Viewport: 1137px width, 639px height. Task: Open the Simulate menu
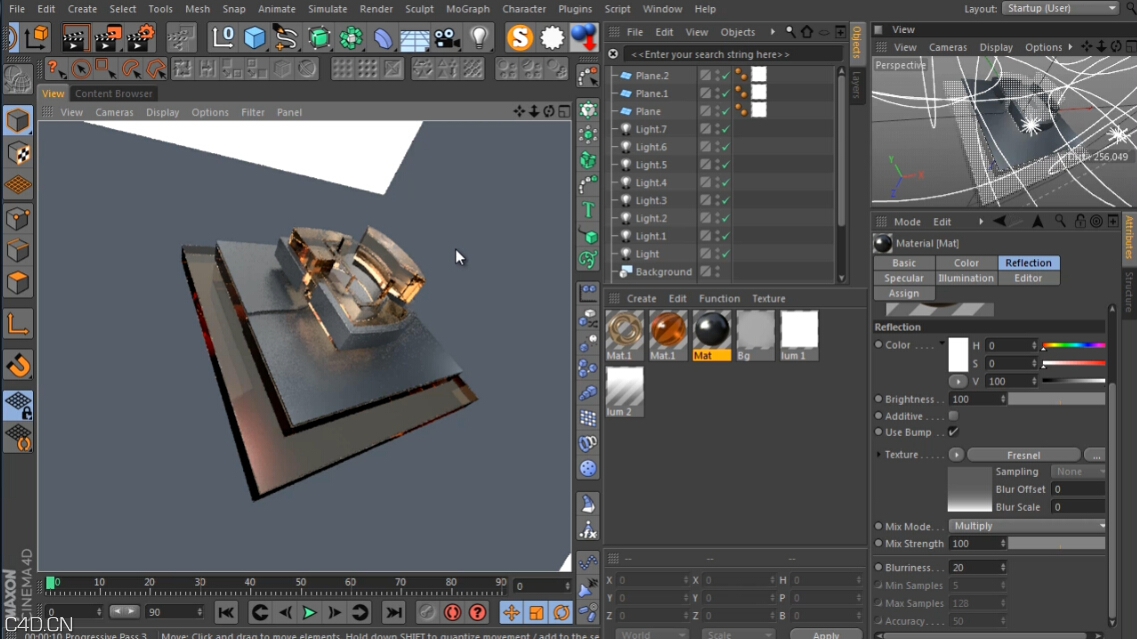tap(327, 9)
